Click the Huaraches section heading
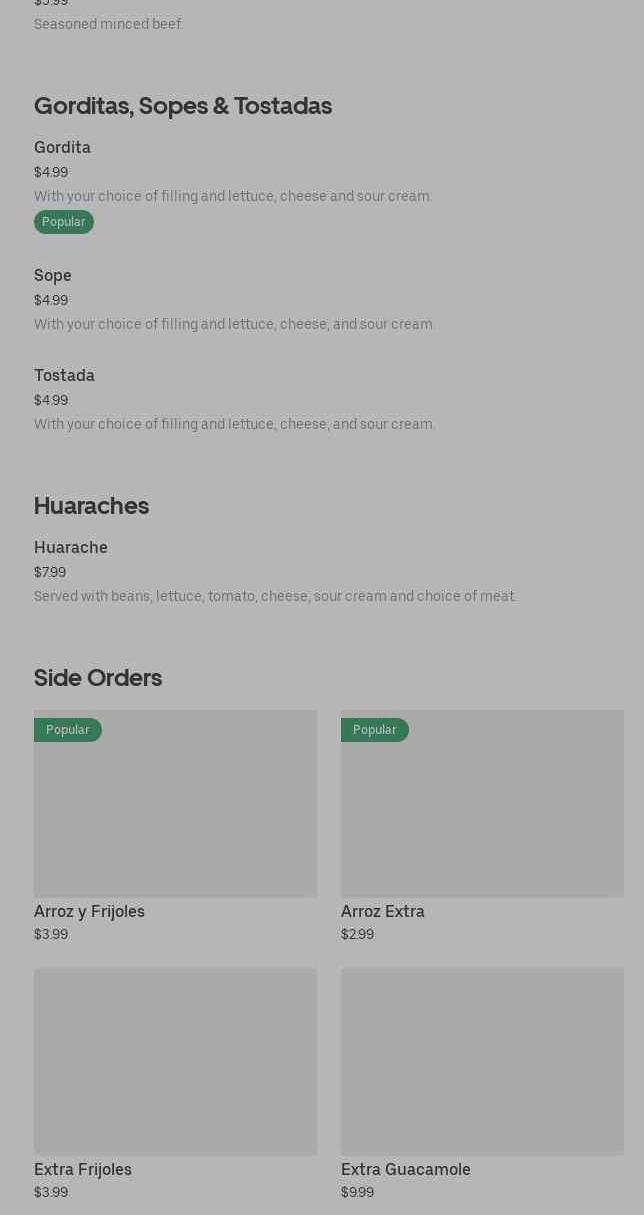This screenshot has height=1215, width=644. [x=91, y=506]
